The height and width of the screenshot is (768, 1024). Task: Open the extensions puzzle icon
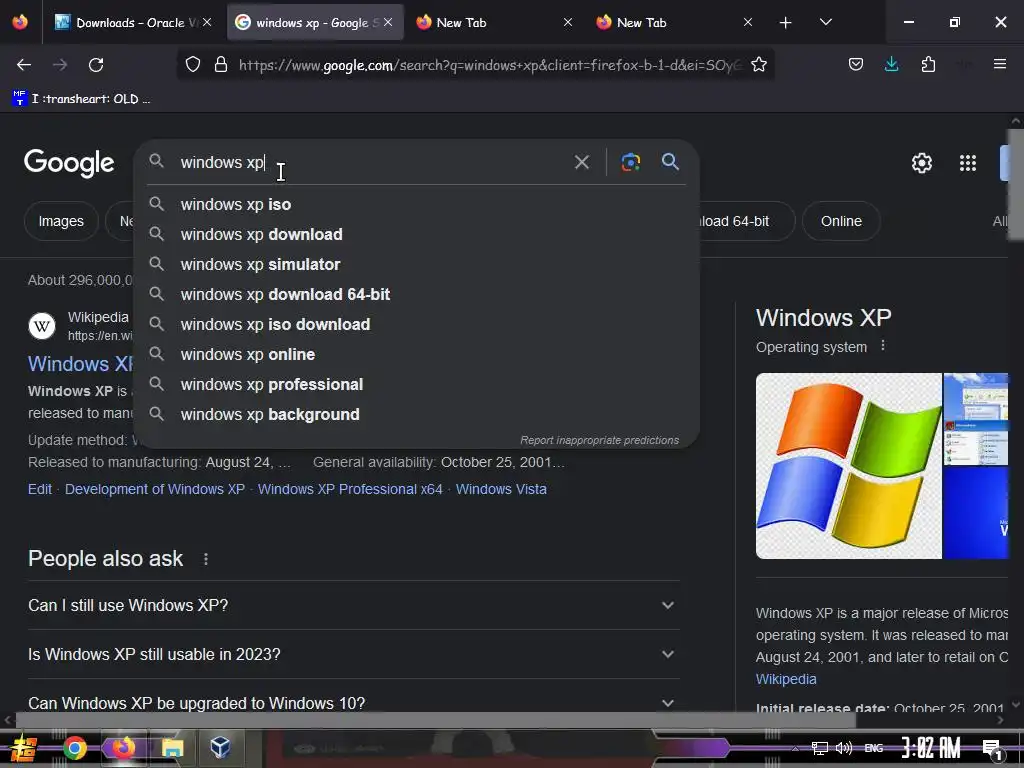tap(928, 64)
